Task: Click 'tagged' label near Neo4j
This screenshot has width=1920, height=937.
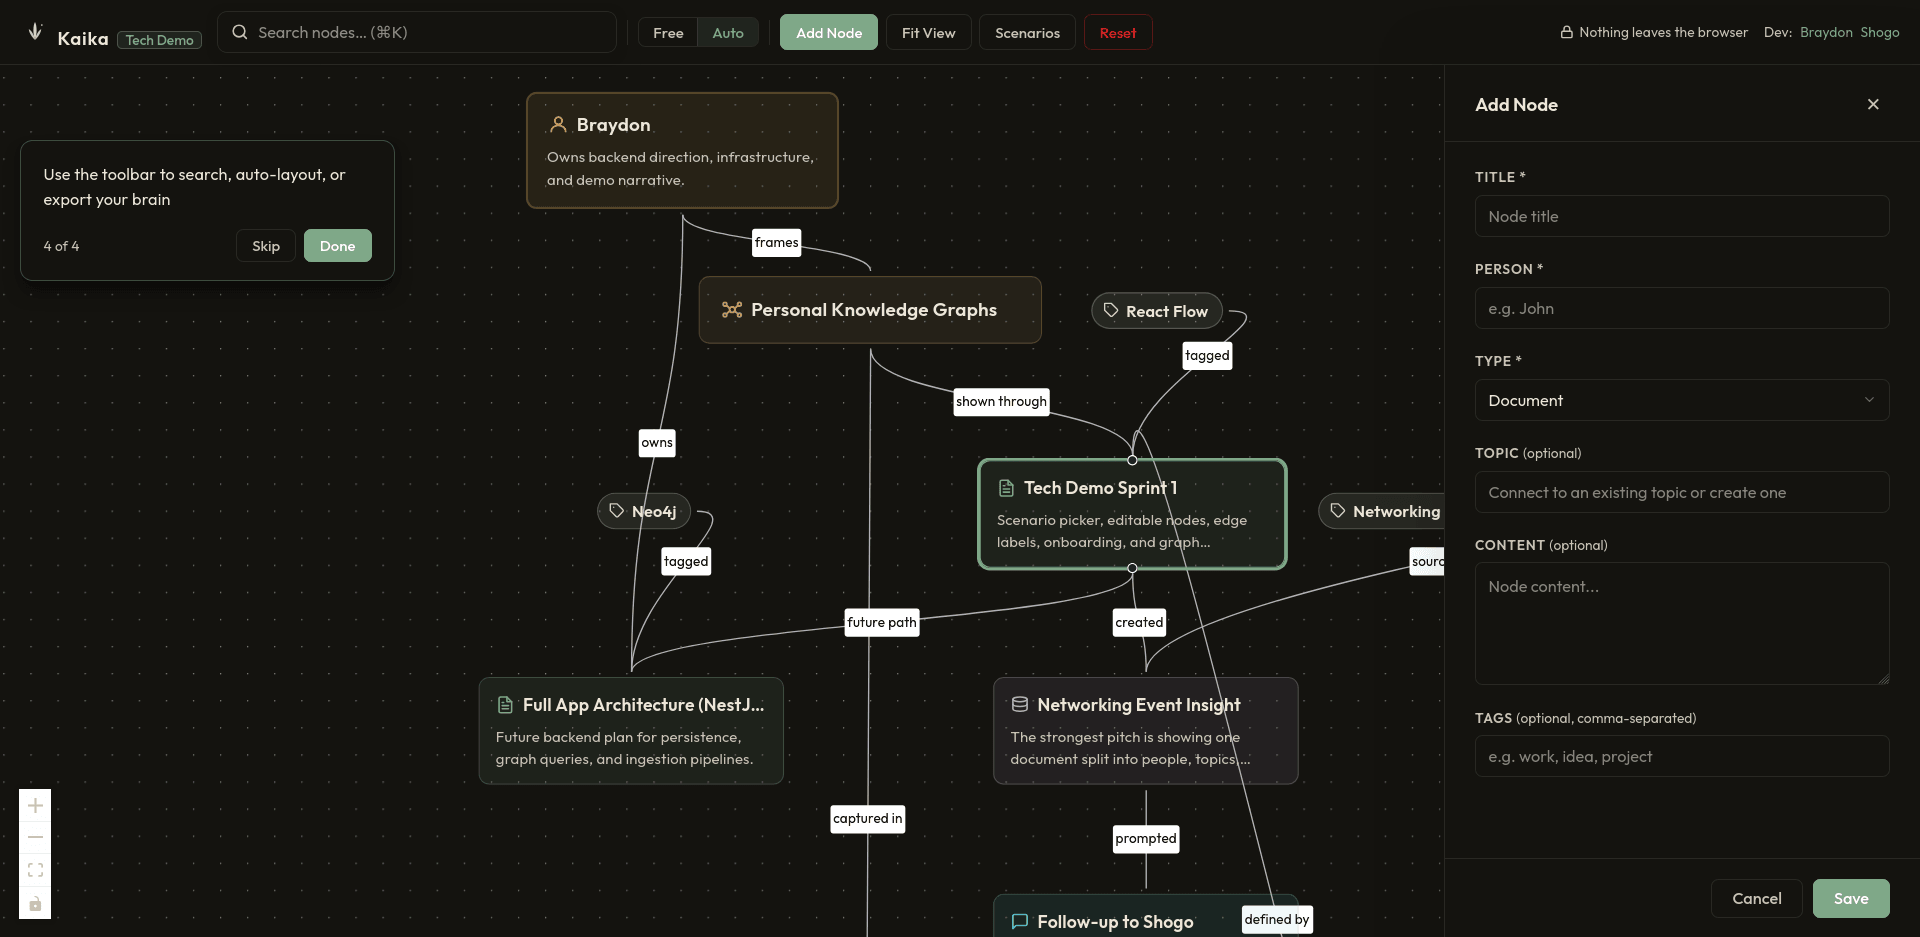Action: click(x=686, y=561)
